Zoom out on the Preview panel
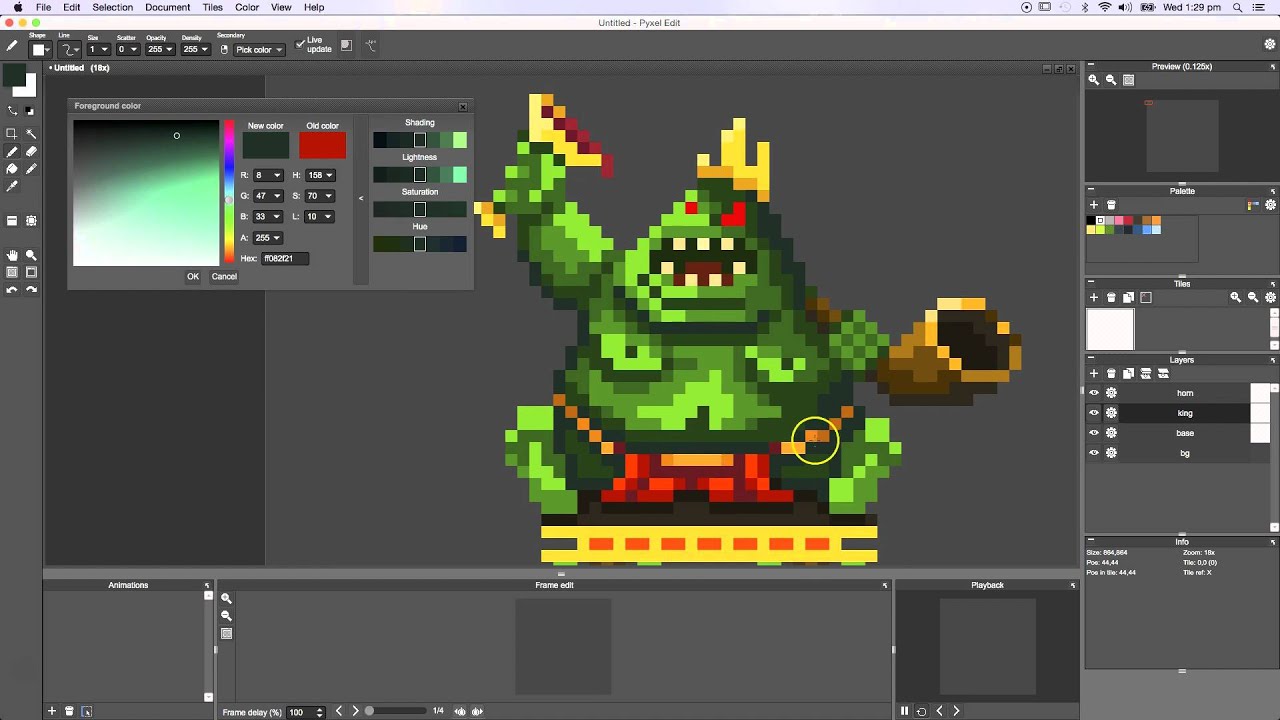 pos(1111,80)
